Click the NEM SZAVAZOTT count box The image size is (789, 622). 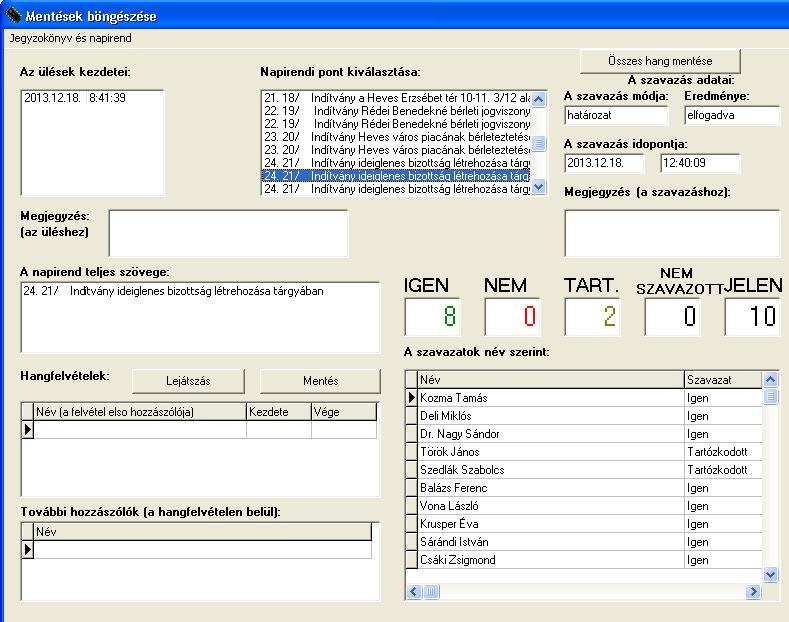672,317
